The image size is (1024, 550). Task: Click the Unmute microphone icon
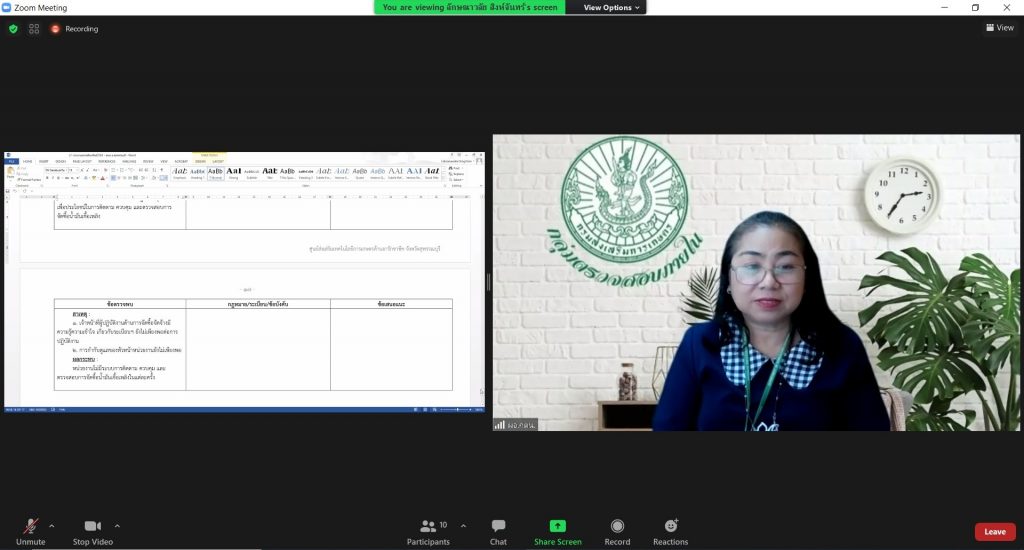click(30, 526)
